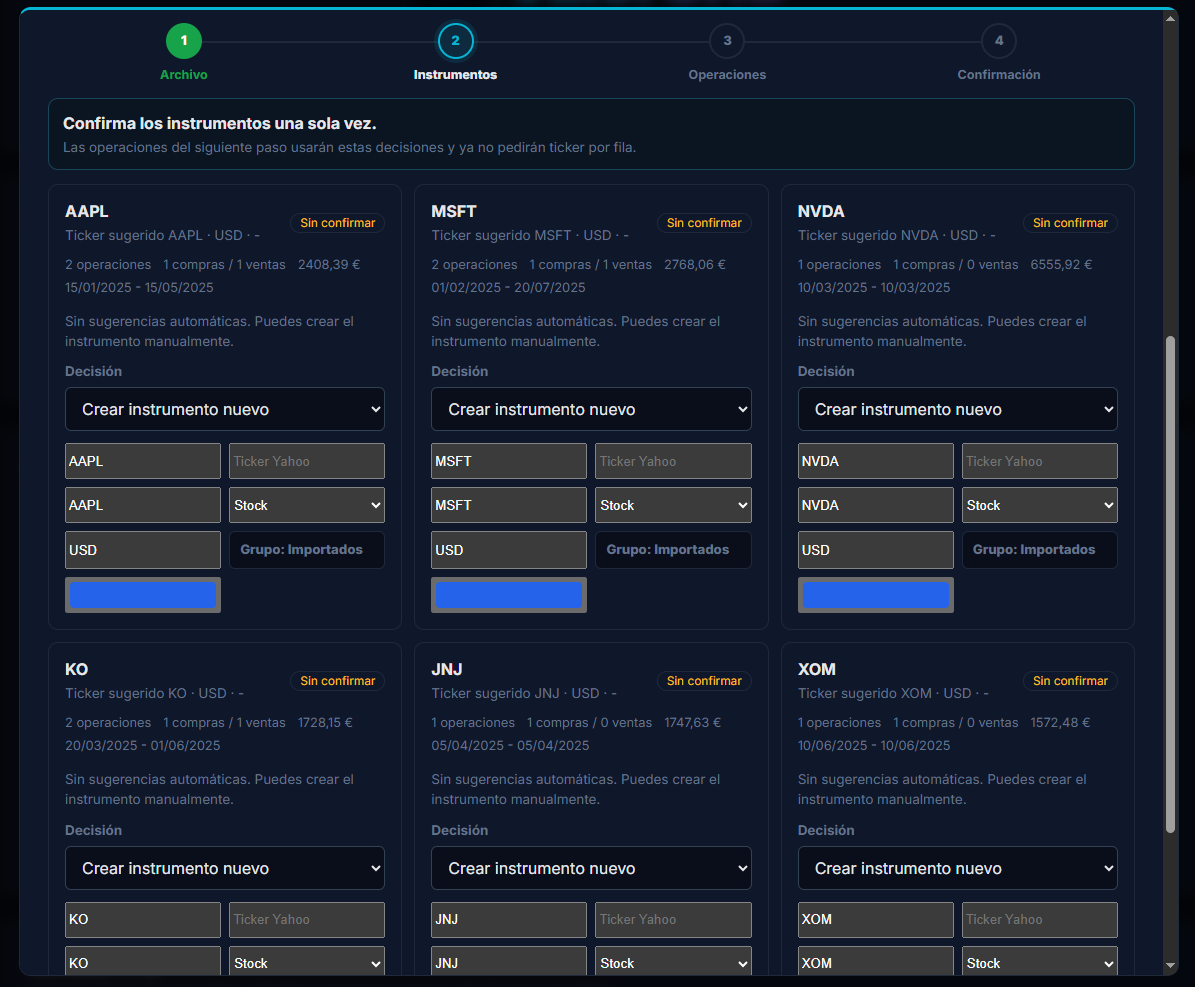1195x987 pixels.
Task: Change KO instrument type Stock dropdown
Action: click(x=307, y=962)
